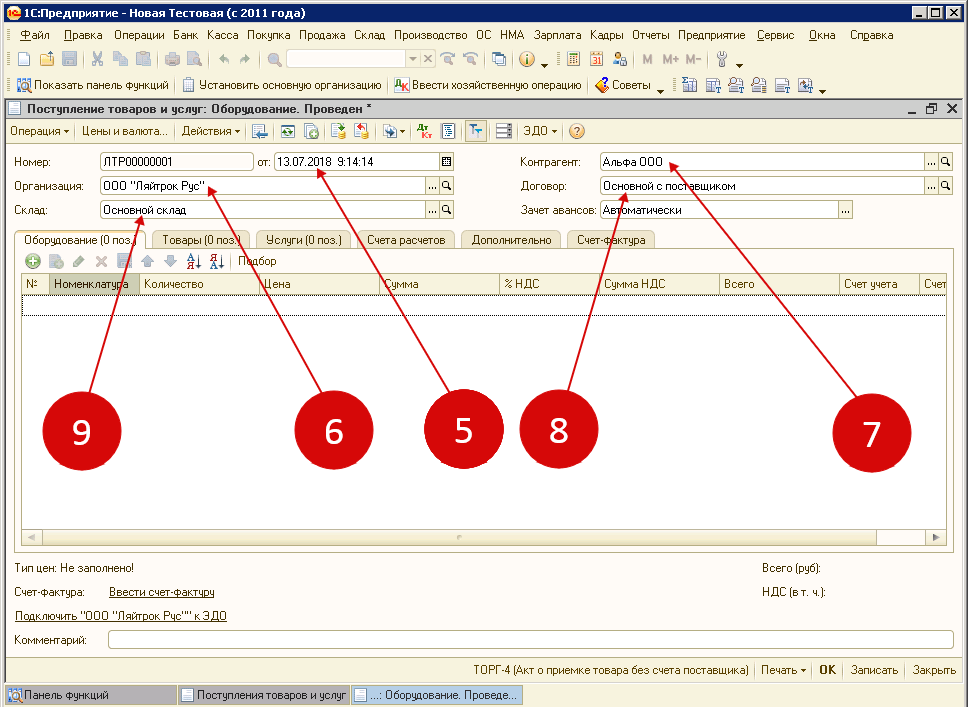Click into the Комментарий input field
This screenshot has width=968, height=707.
pyautogui.click(x=530, y=640)
